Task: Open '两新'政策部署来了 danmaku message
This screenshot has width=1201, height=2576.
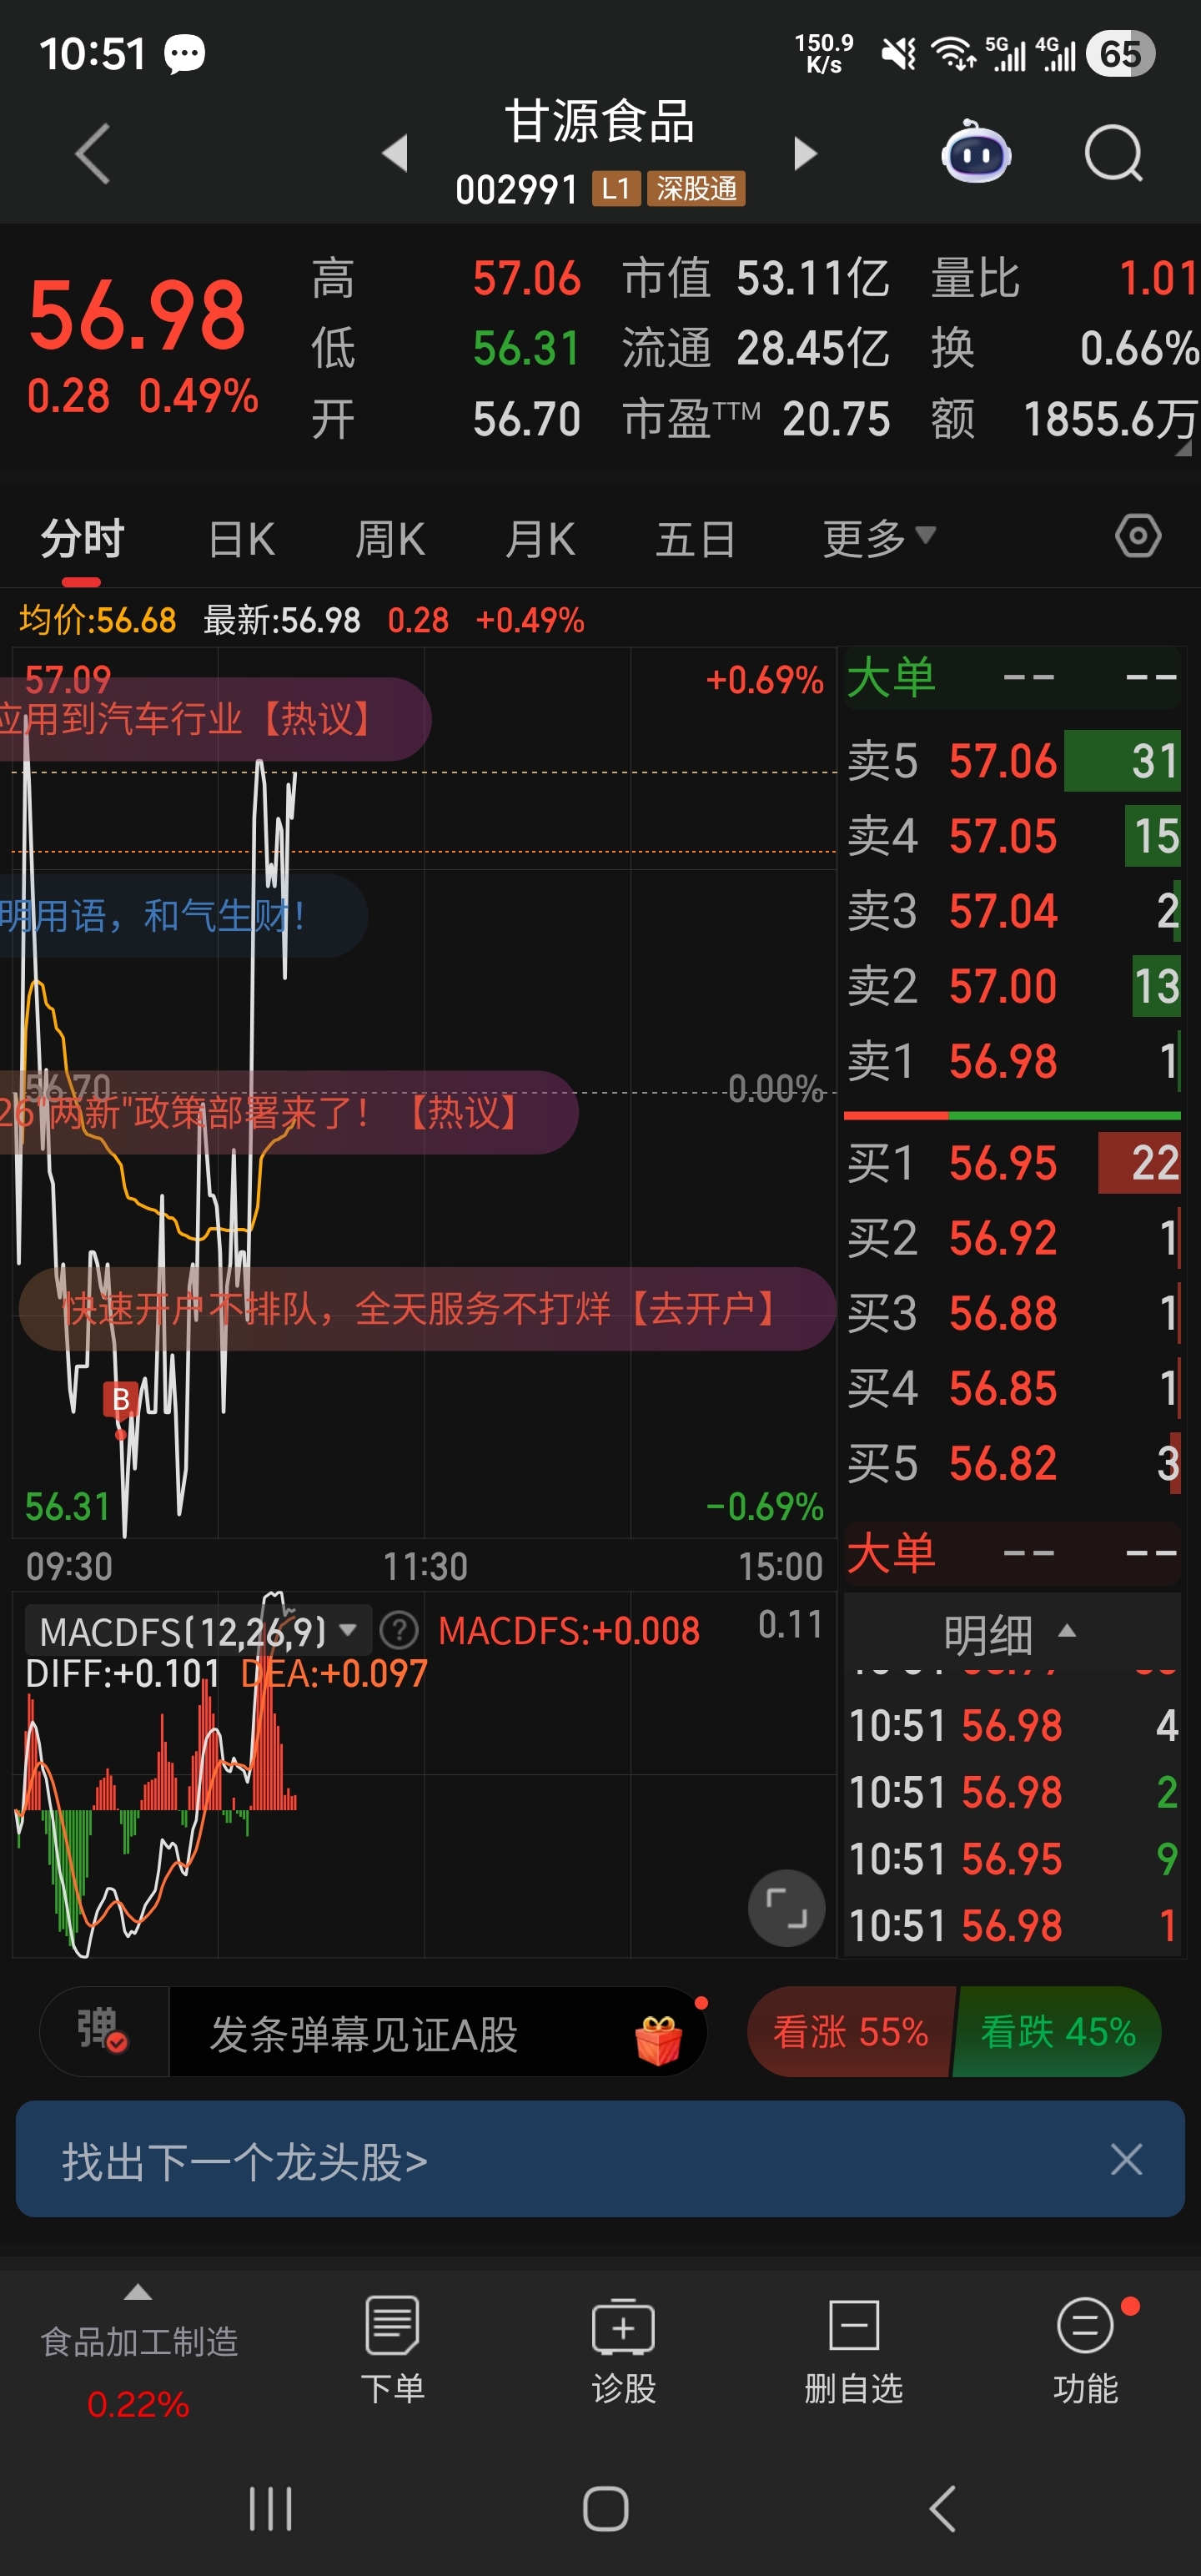Action: 288,1112
